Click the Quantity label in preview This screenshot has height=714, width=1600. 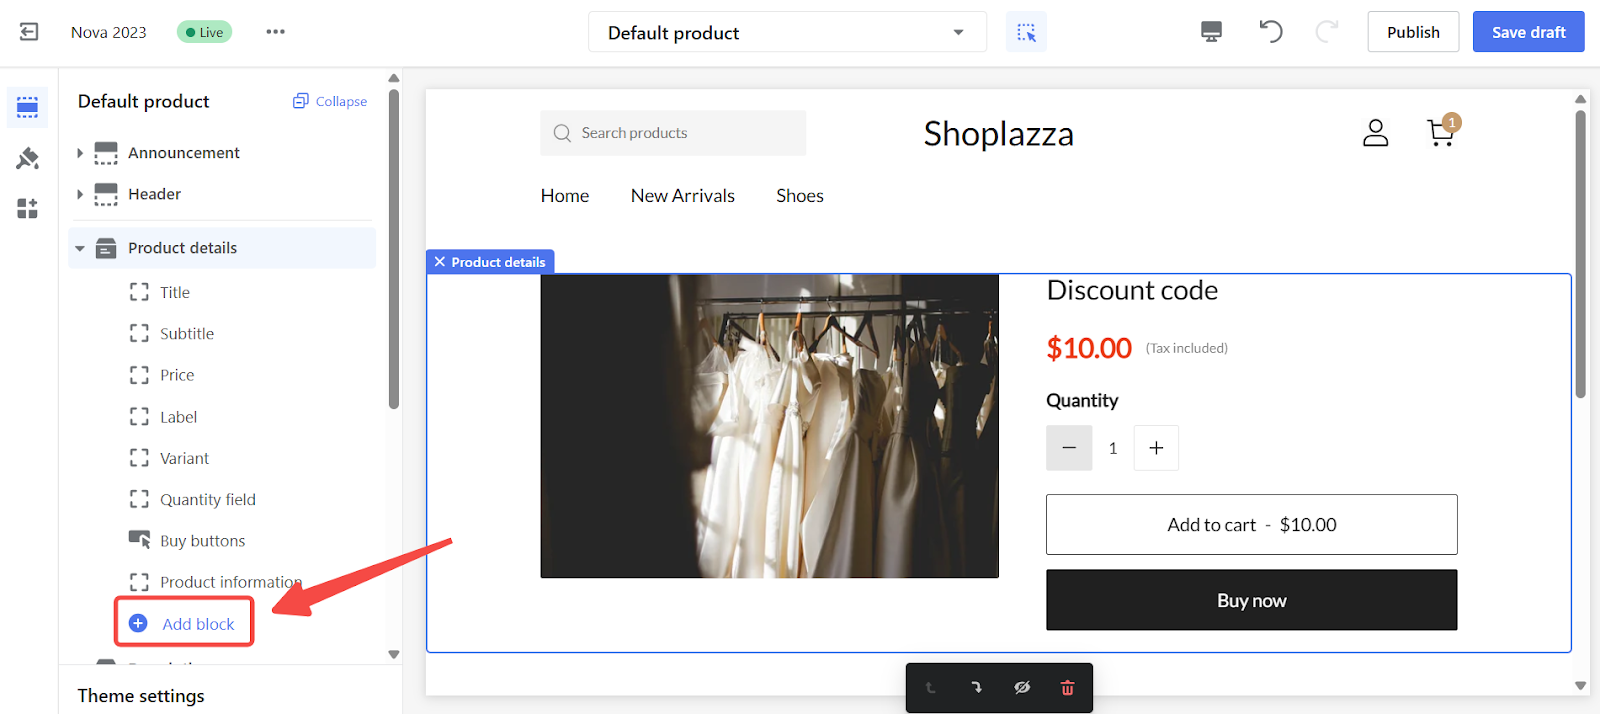tap(1082, 400)
